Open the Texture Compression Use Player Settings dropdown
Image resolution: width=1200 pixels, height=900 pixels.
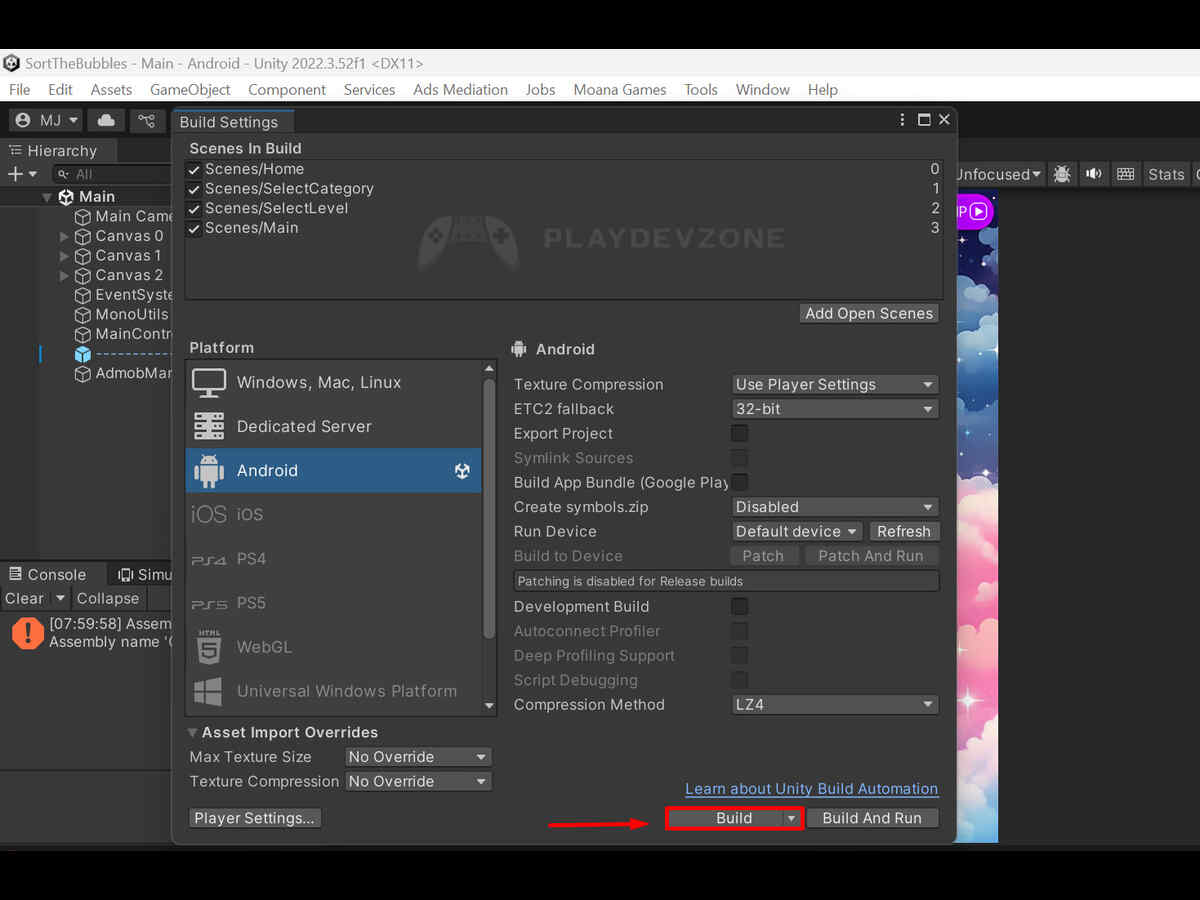click(x=835, y=384)
